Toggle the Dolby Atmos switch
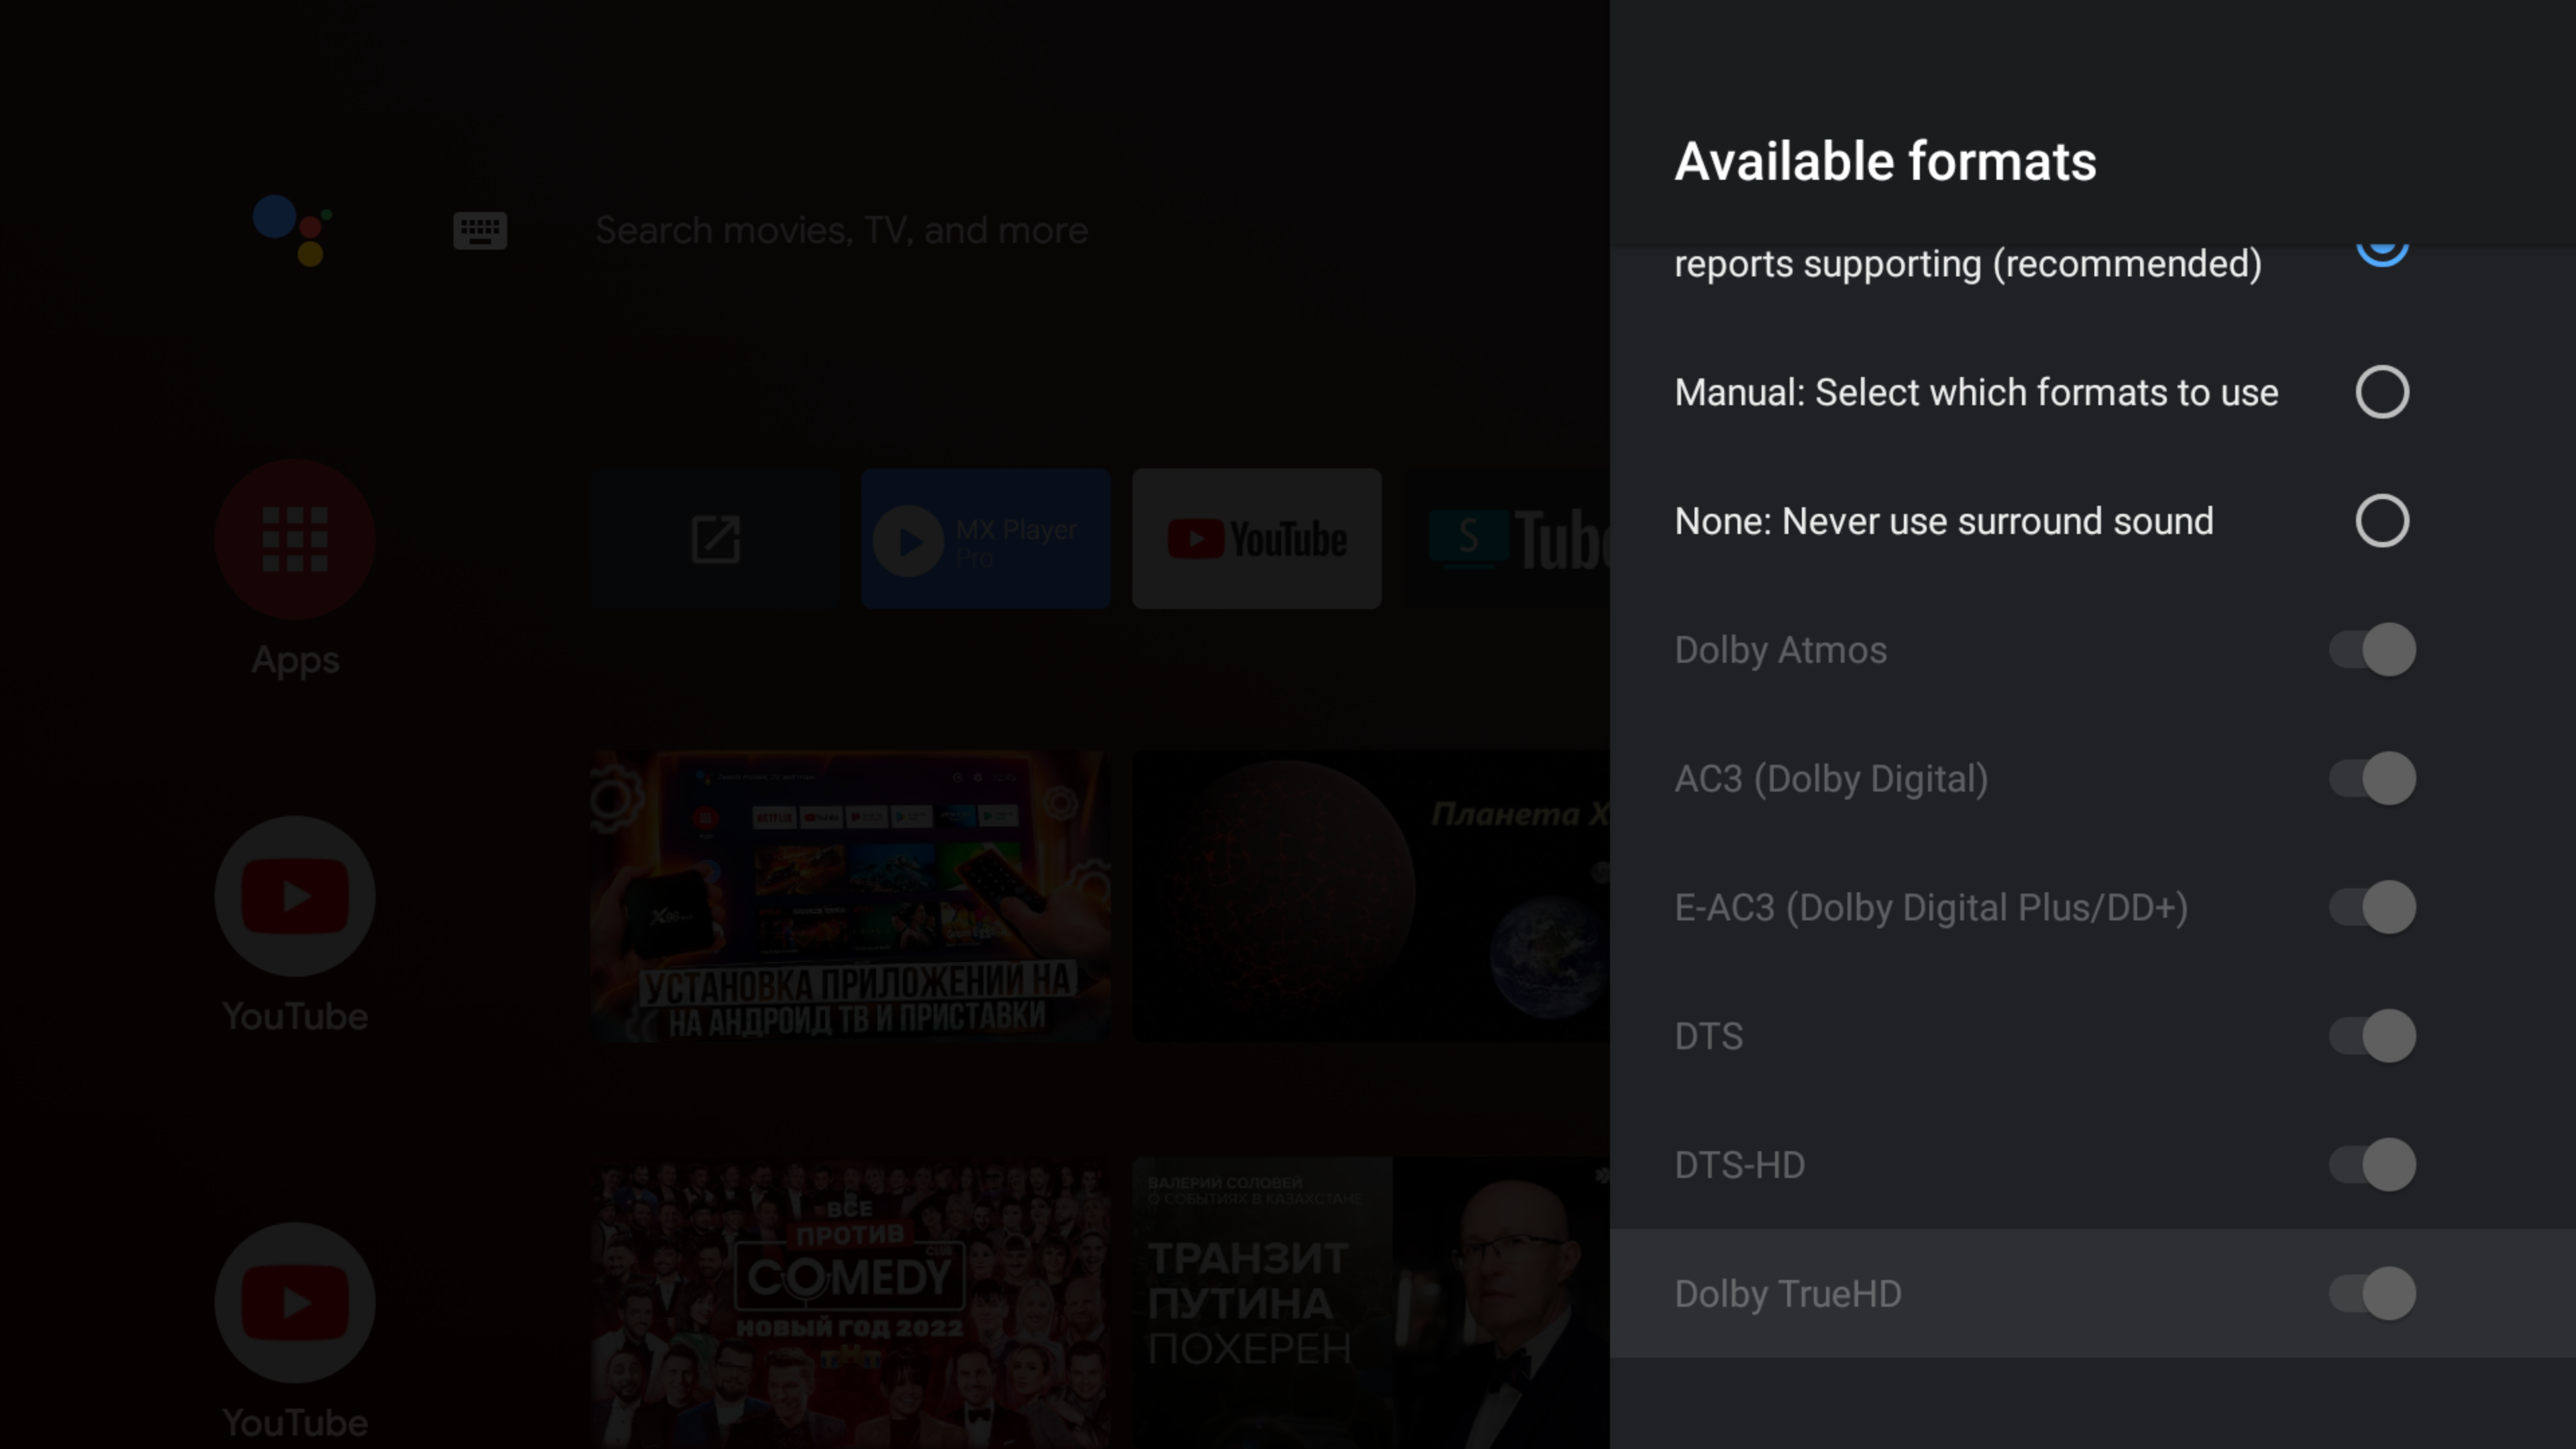Viewport: 2576px width, 1449px height. point(2372,650)
